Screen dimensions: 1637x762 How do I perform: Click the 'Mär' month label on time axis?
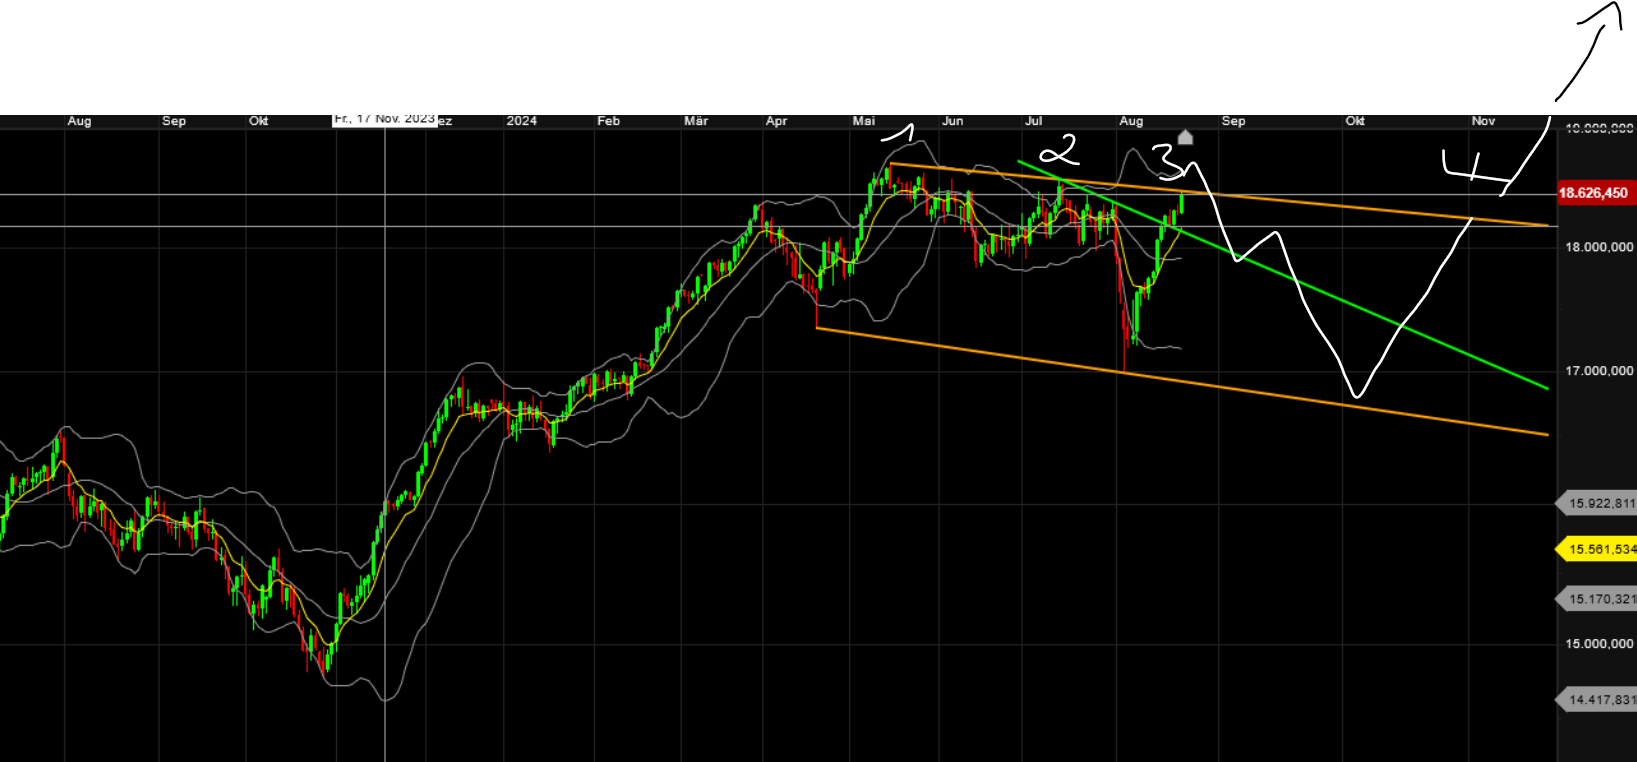(x=696, y=121)
